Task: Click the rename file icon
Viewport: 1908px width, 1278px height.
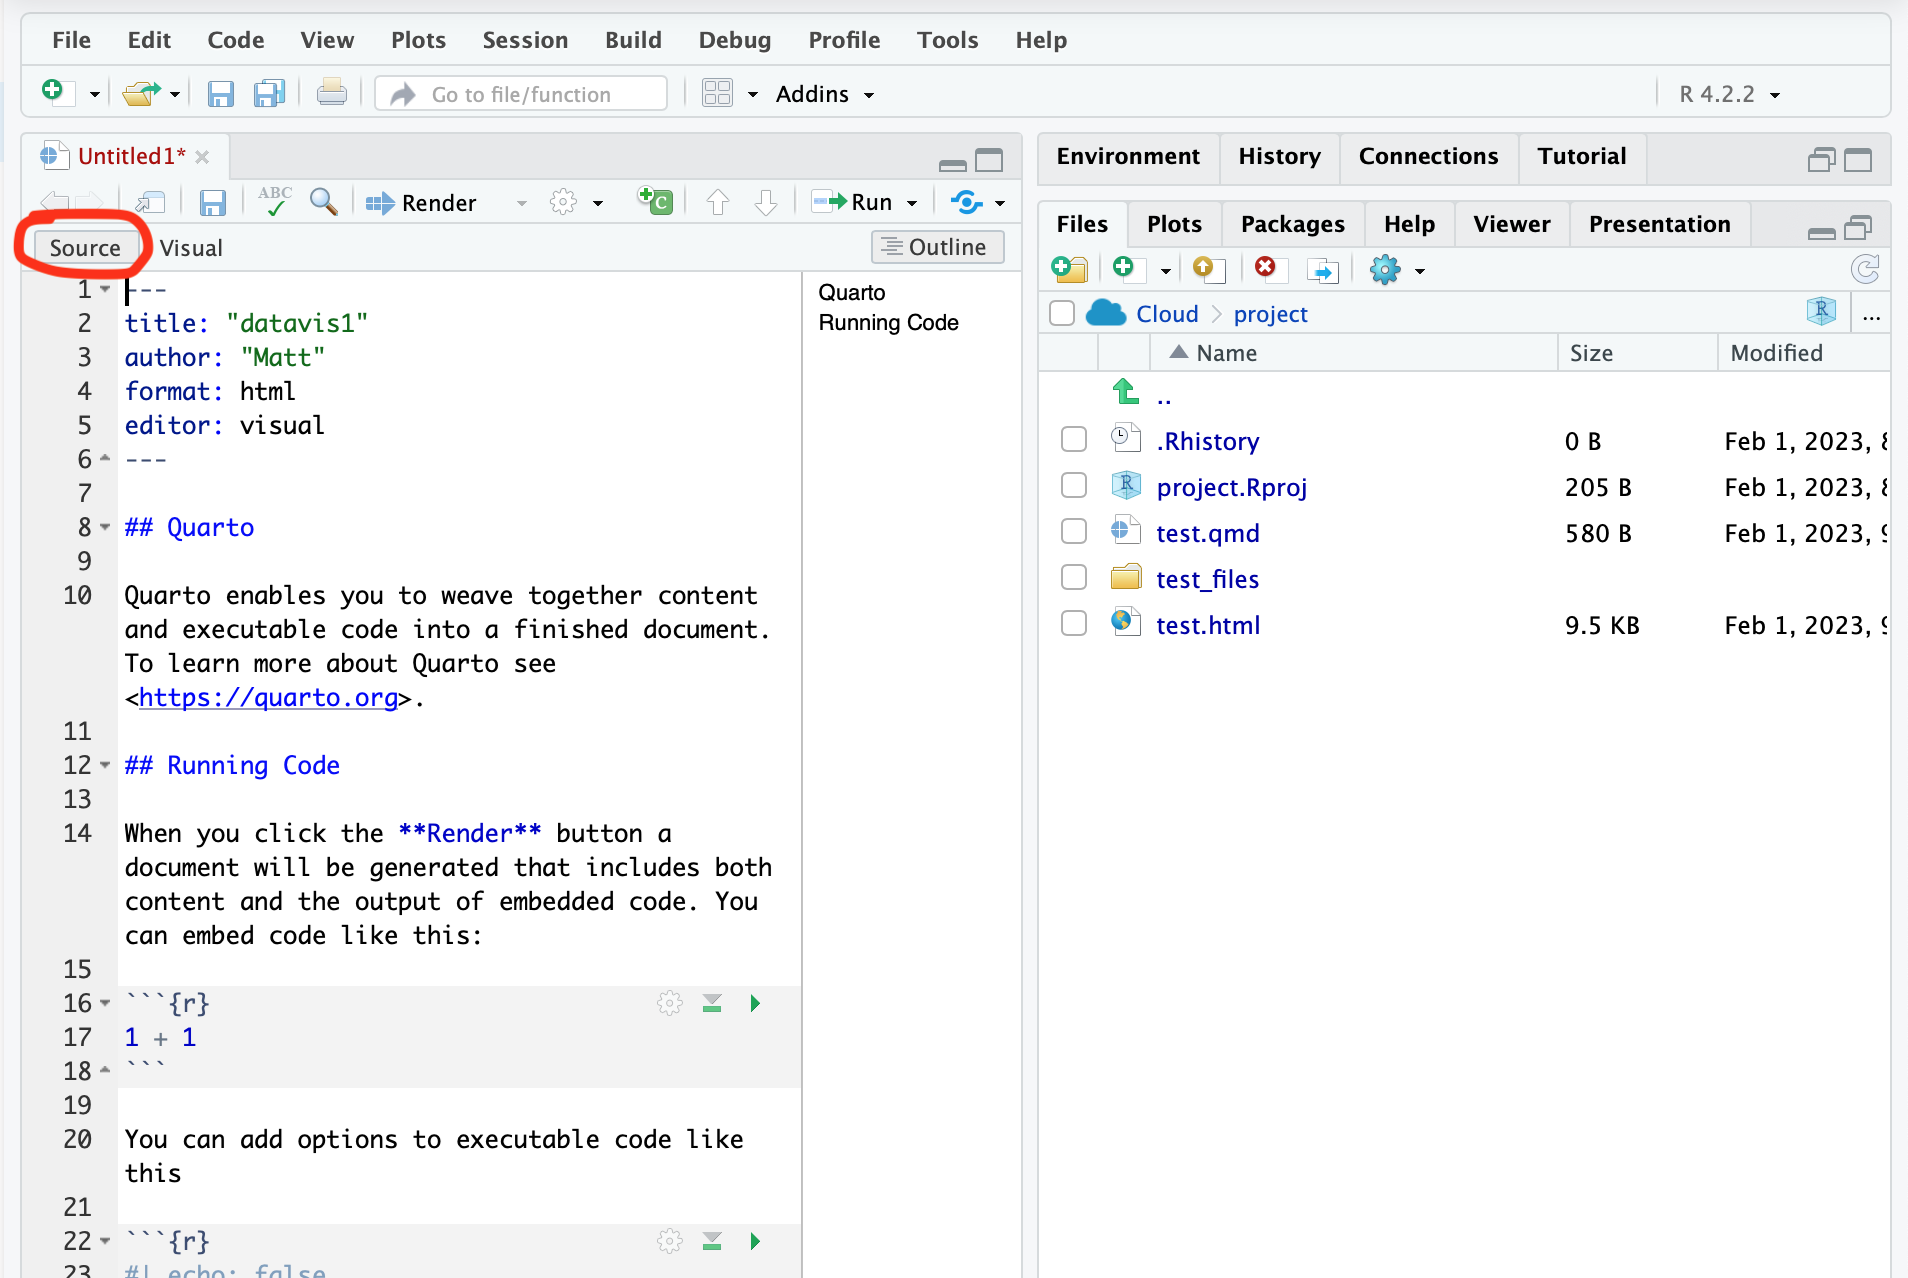Action: (x=1322, y=270)
